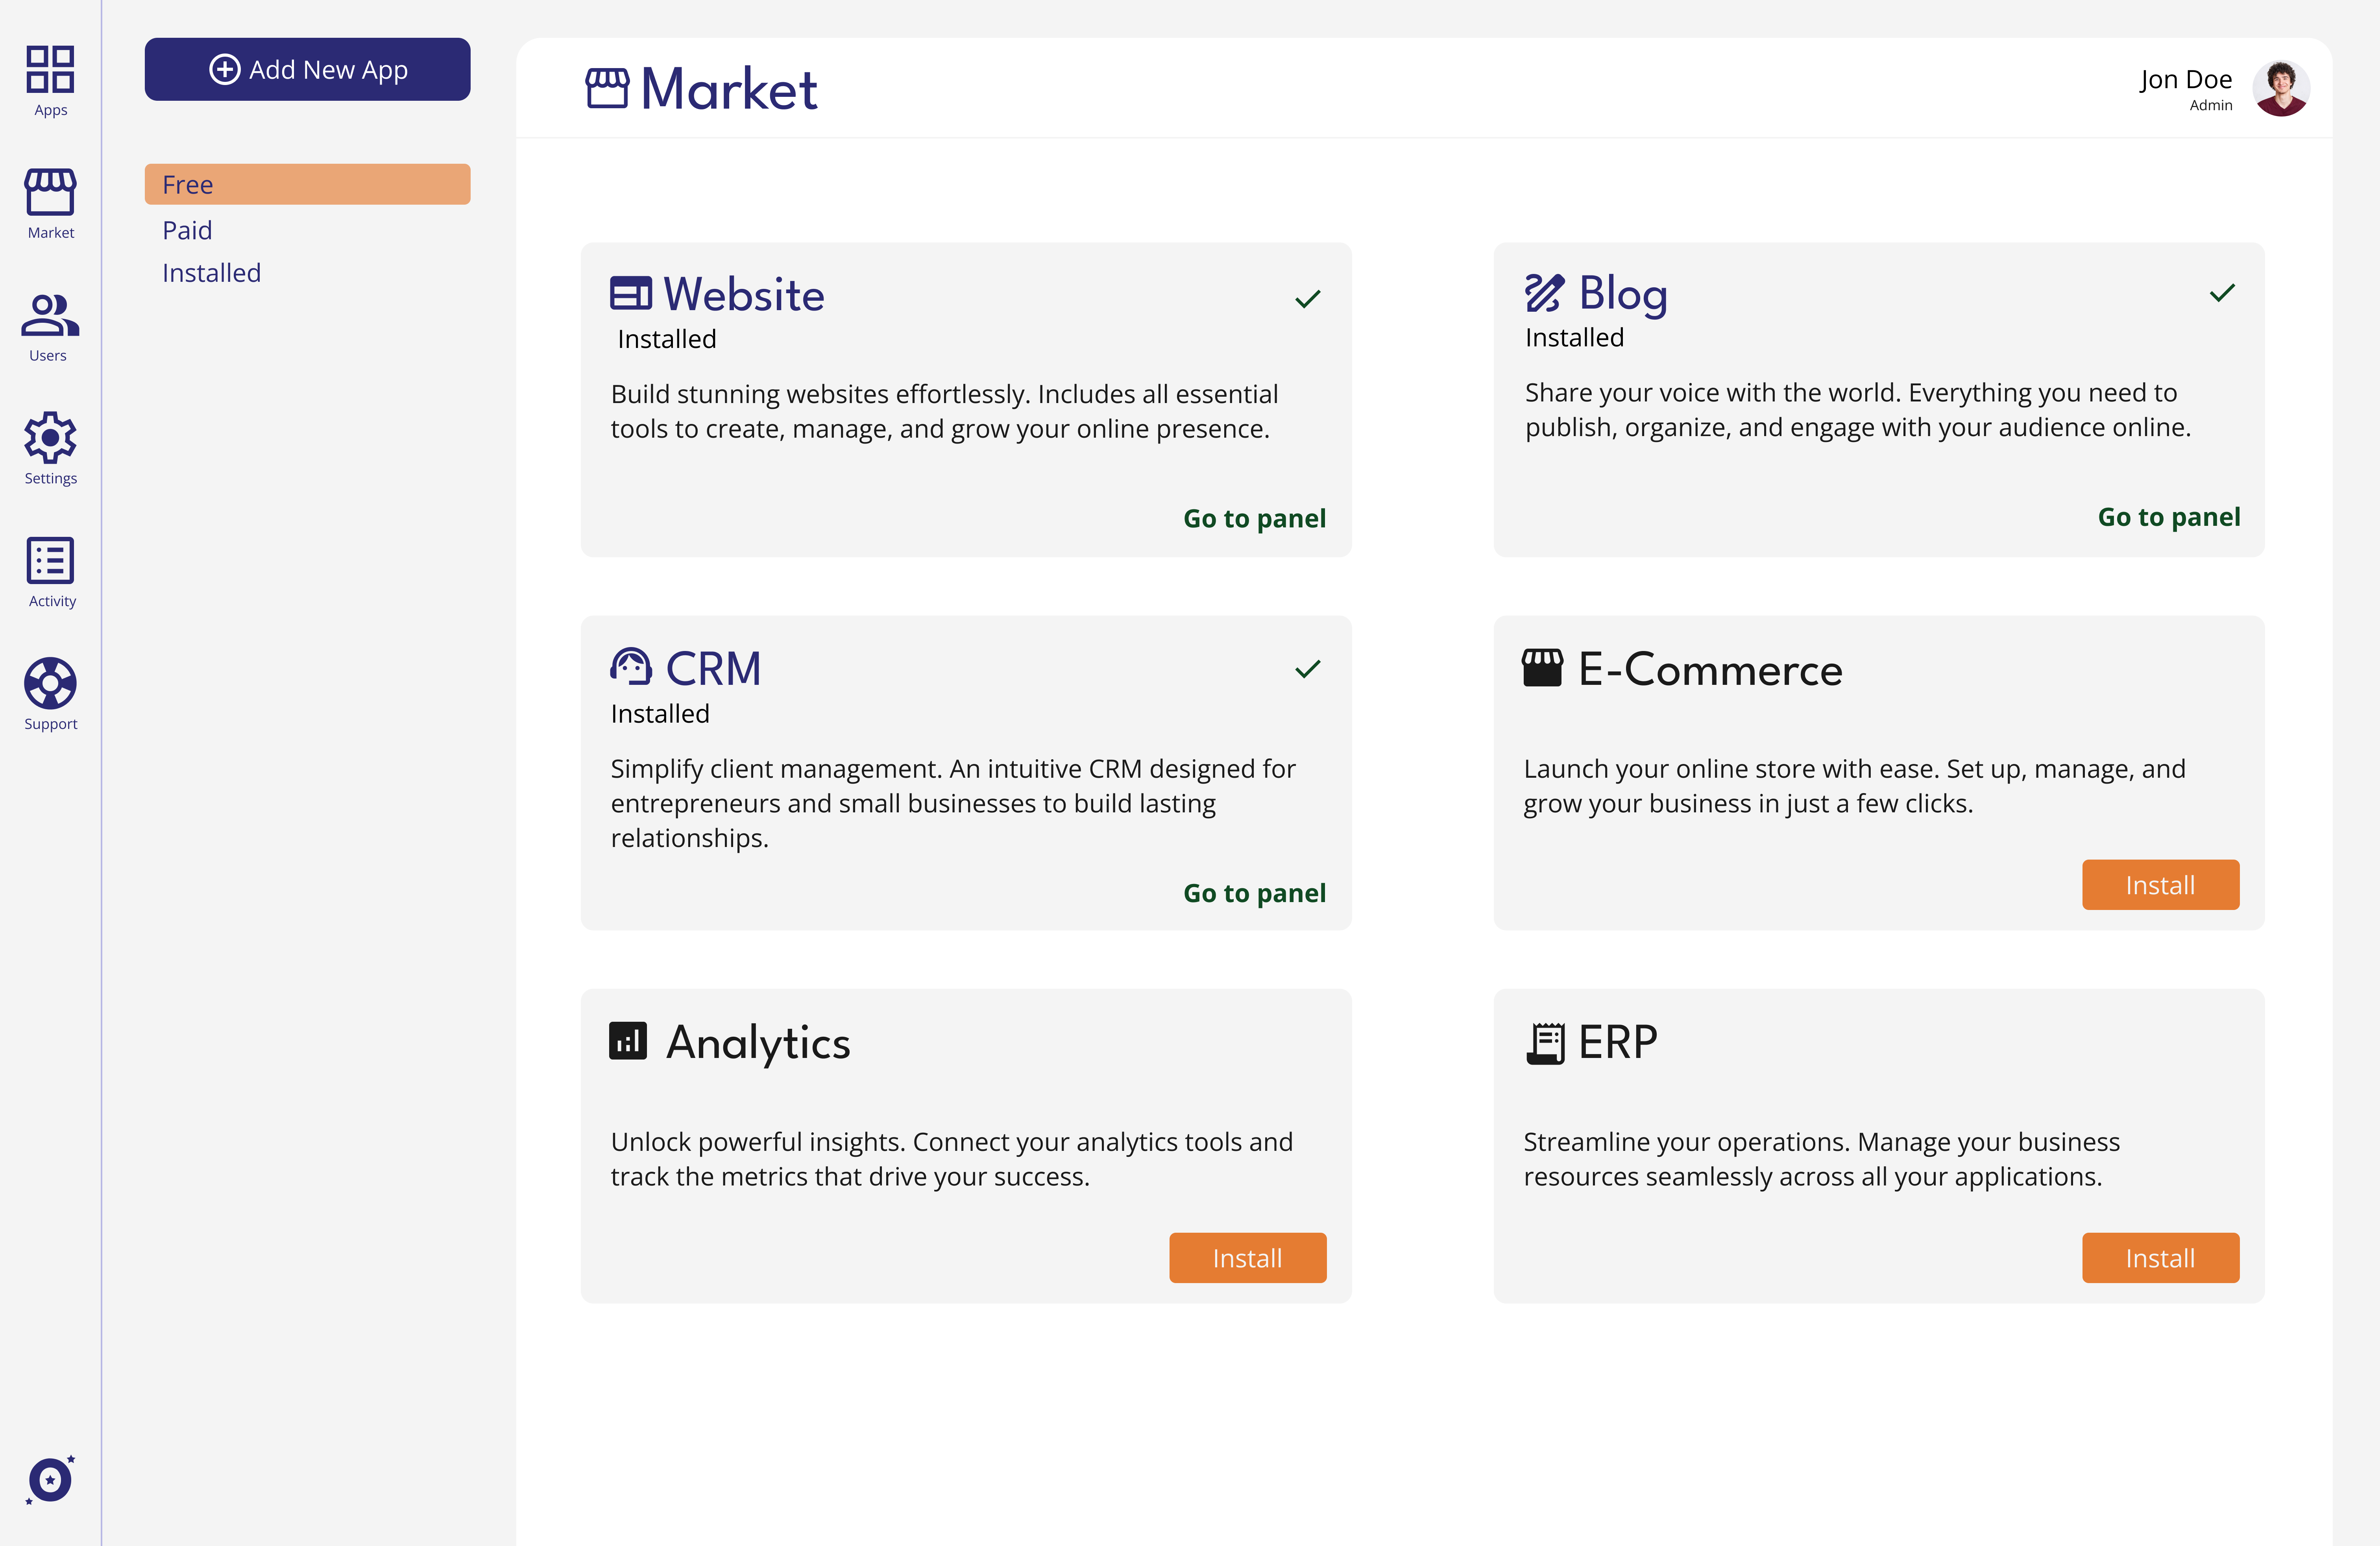The height and width of the screenshot is (1546, 2380).
Task: Show the Installed apps filter
Action: (x=211, y=273)
